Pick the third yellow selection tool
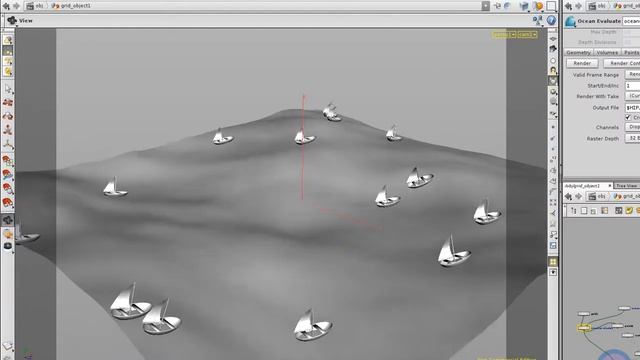Image resolution: width=640 pixels, height=360 pixels. [x=8, y=61]
